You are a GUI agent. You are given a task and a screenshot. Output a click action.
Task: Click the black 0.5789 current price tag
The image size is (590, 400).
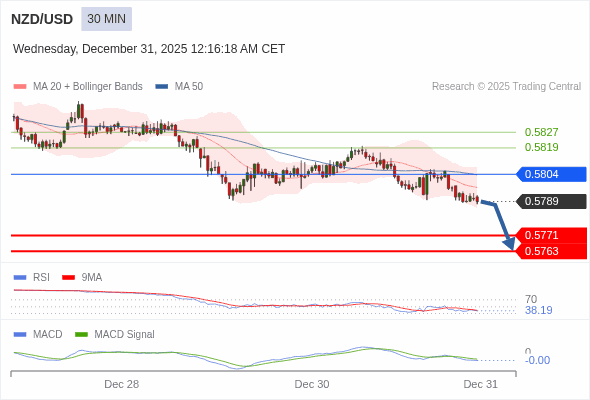pos(551,201)
